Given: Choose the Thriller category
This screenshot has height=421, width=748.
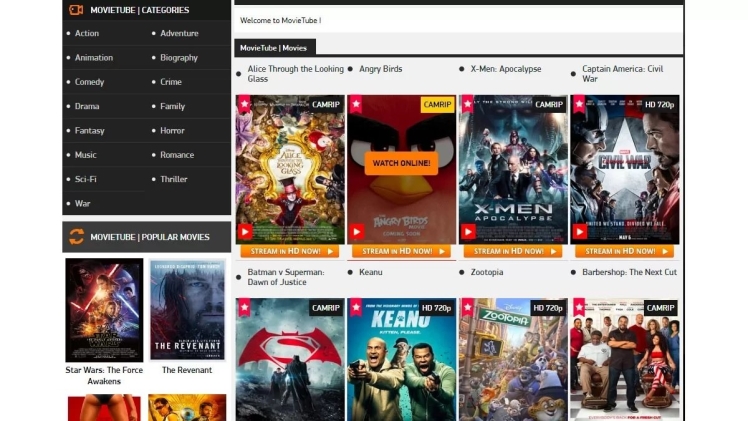Looking at the screenshot, I should tap(174, 179).
